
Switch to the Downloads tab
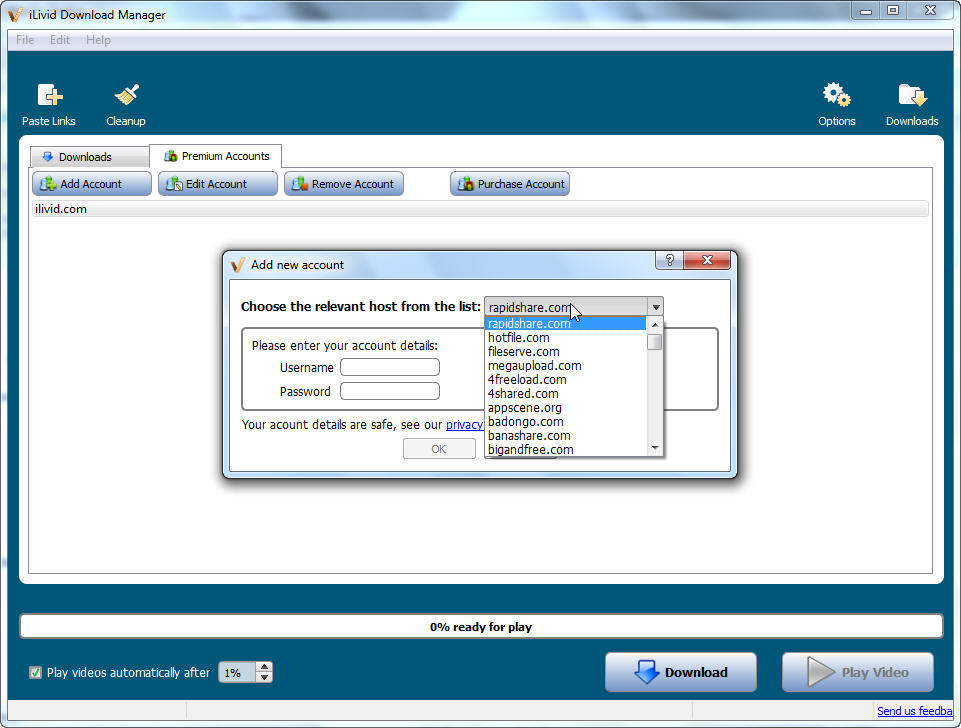(84, 157)
